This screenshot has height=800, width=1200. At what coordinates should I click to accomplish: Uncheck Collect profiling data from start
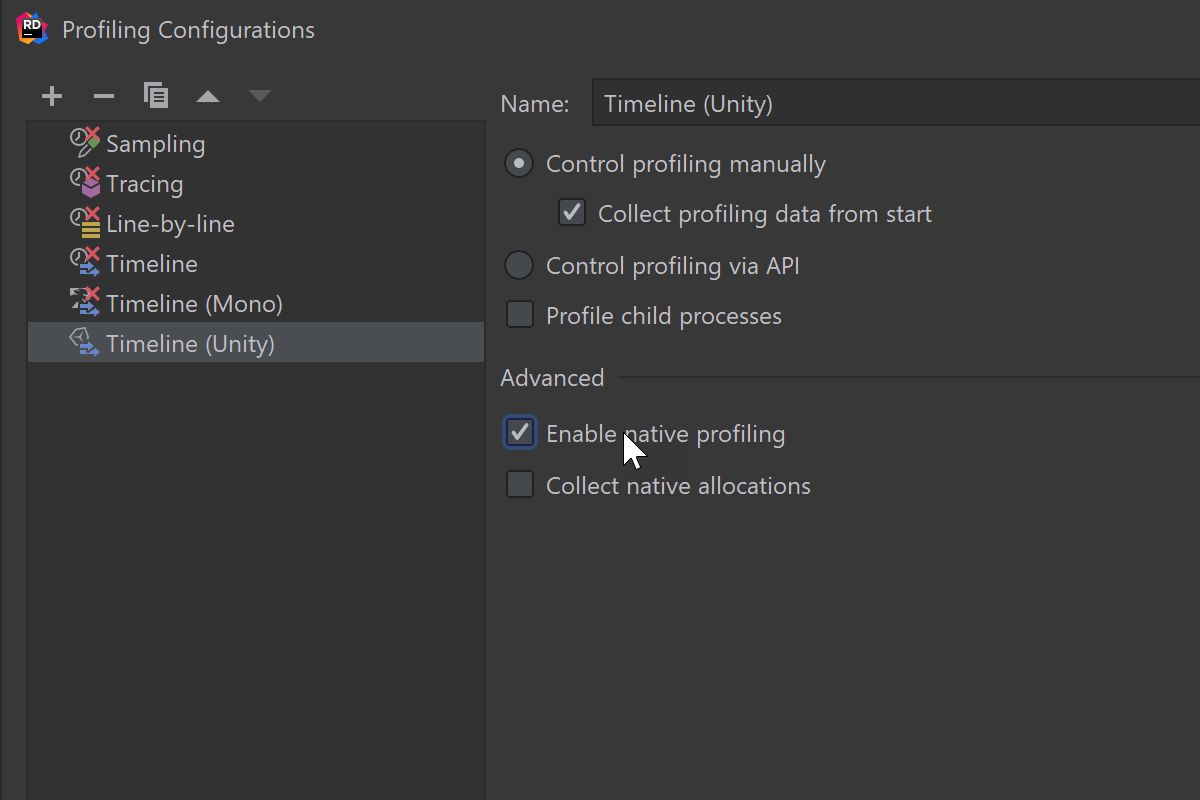click(572, 213)
